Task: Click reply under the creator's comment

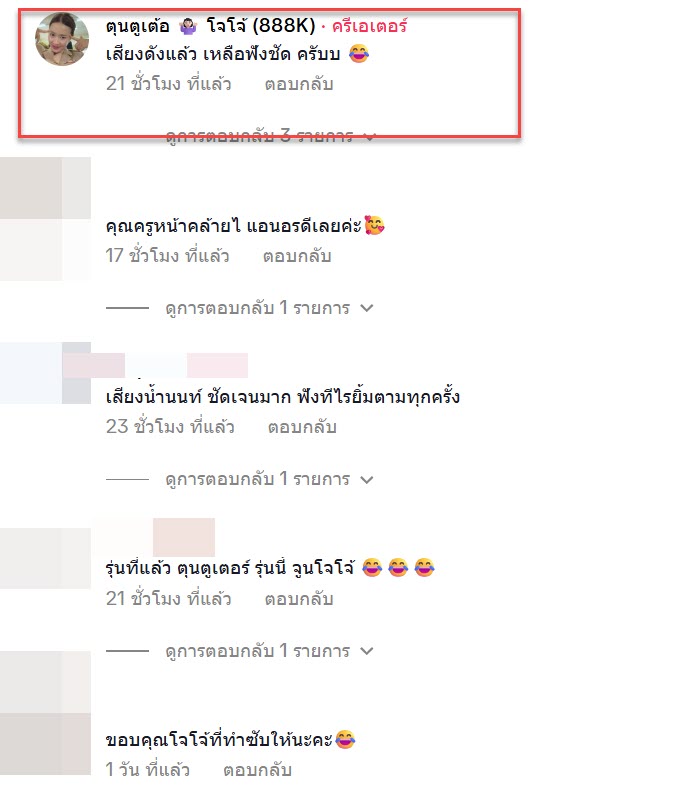Action: coord(299,84)
